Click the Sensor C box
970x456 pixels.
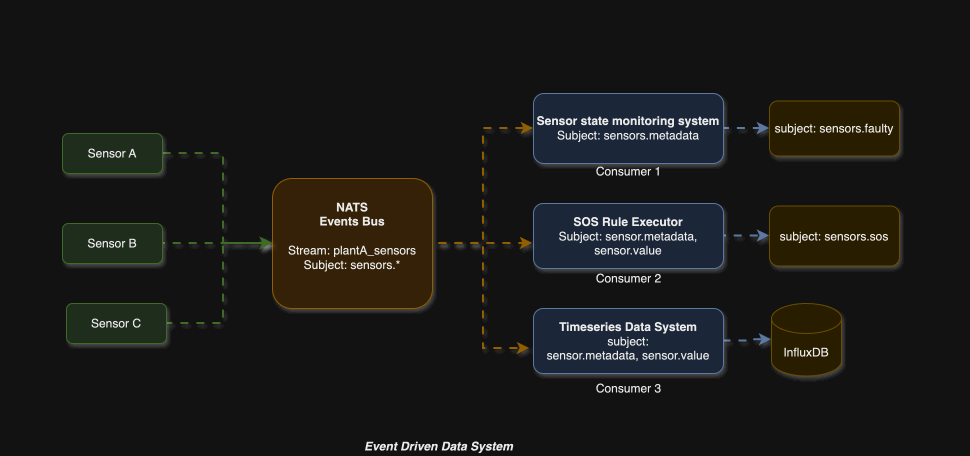(x=116, y=323)
